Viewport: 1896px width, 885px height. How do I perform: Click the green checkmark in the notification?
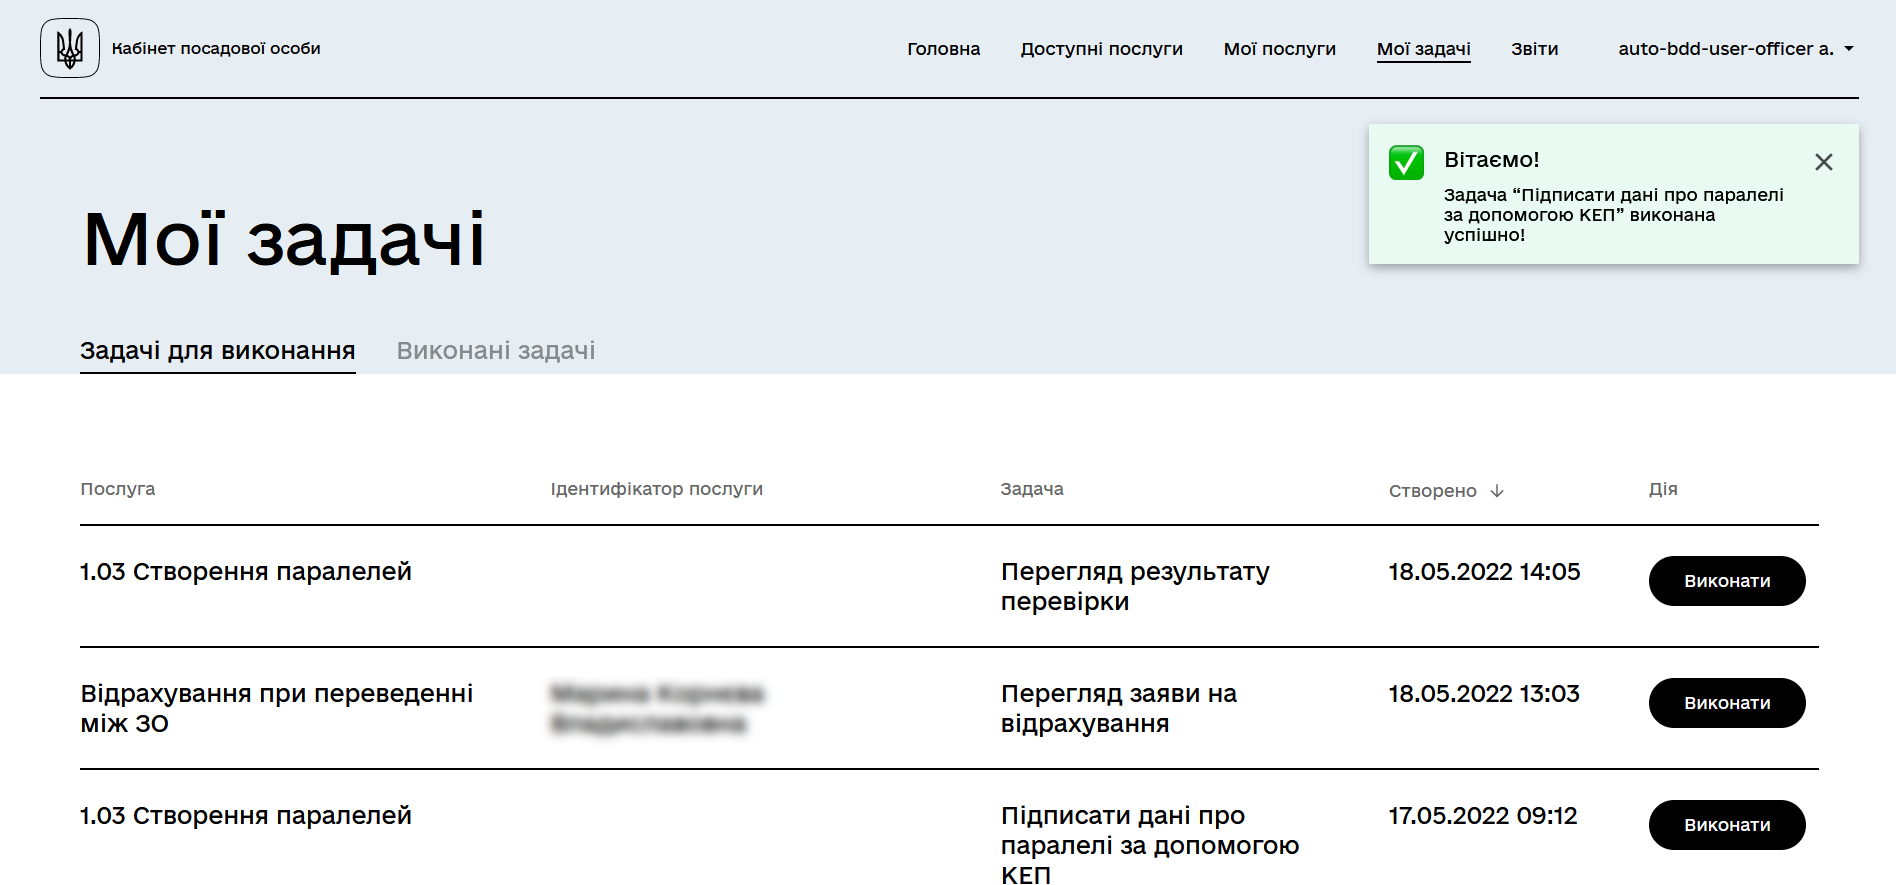coord(1406,162)
